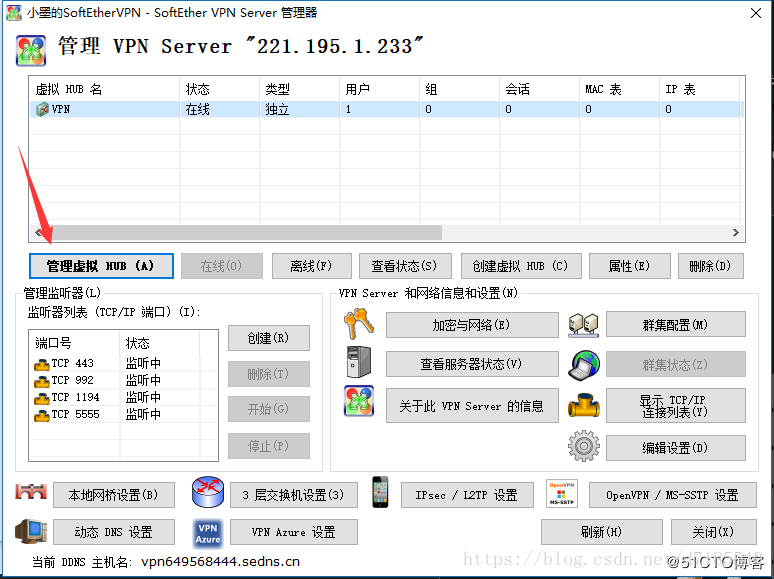774x579 pixels.
Task: Open 群集配置(M)
Action: click(675, 324)
